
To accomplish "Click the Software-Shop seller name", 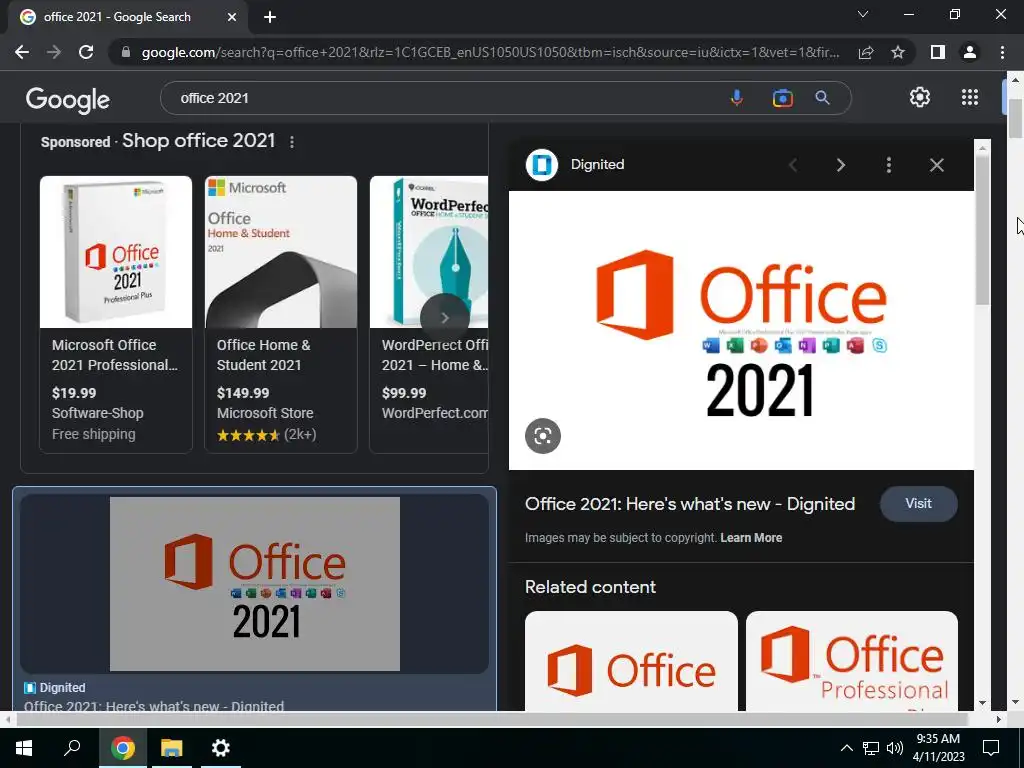I will coord(97,413).
